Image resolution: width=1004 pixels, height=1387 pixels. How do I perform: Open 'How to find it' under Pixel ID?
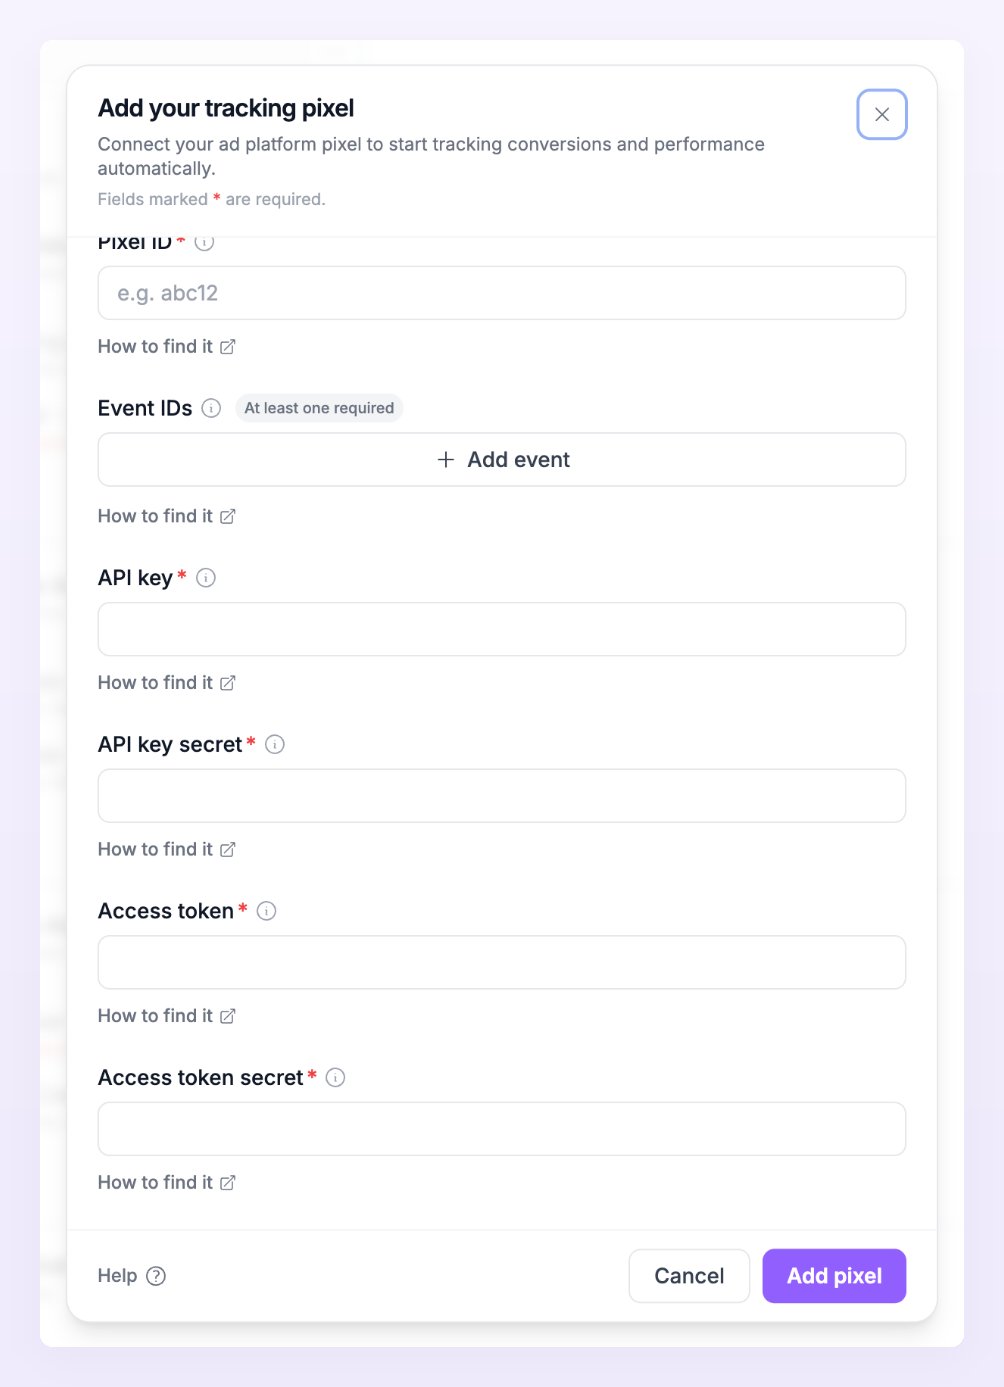[167, 347]
